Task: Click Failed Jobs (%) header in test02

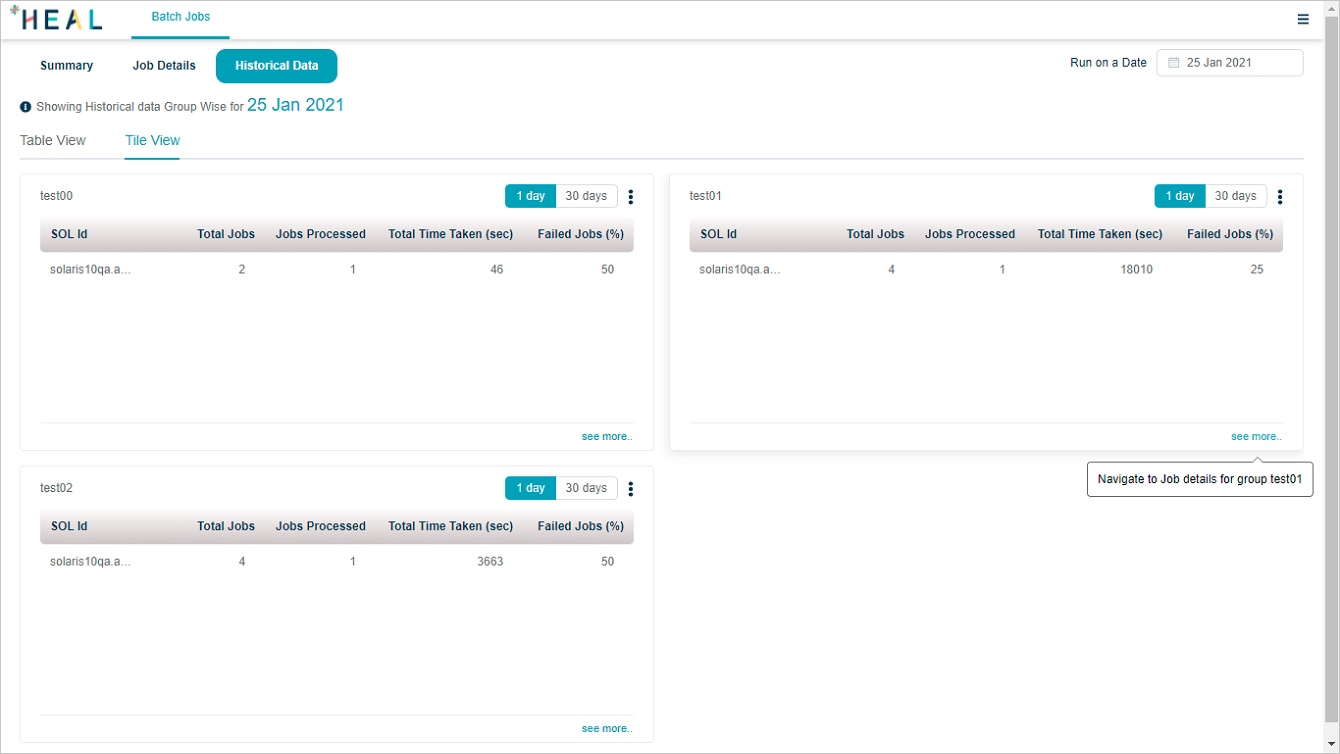Action: pyautogui.click(x=581, y=527)
